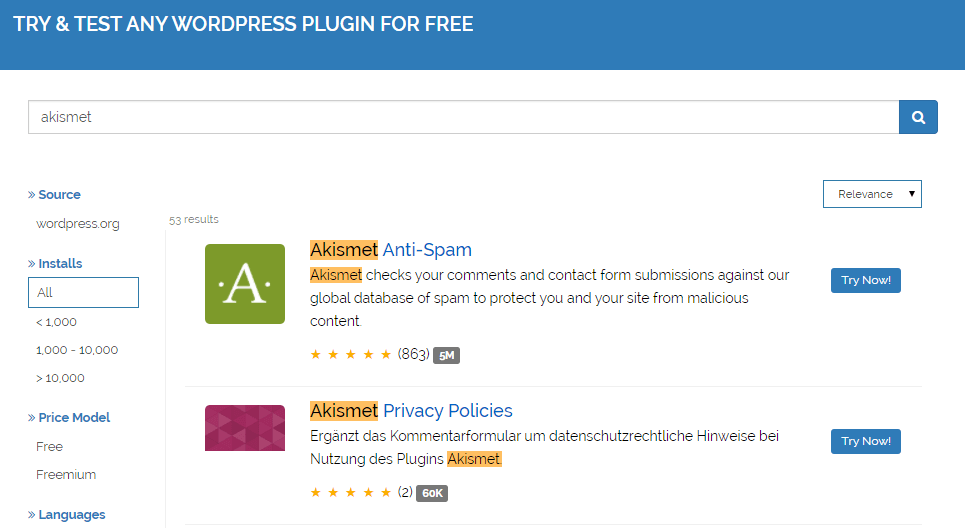Open the Relevance sort dropdown
The image size is (965, 528).
871,194
